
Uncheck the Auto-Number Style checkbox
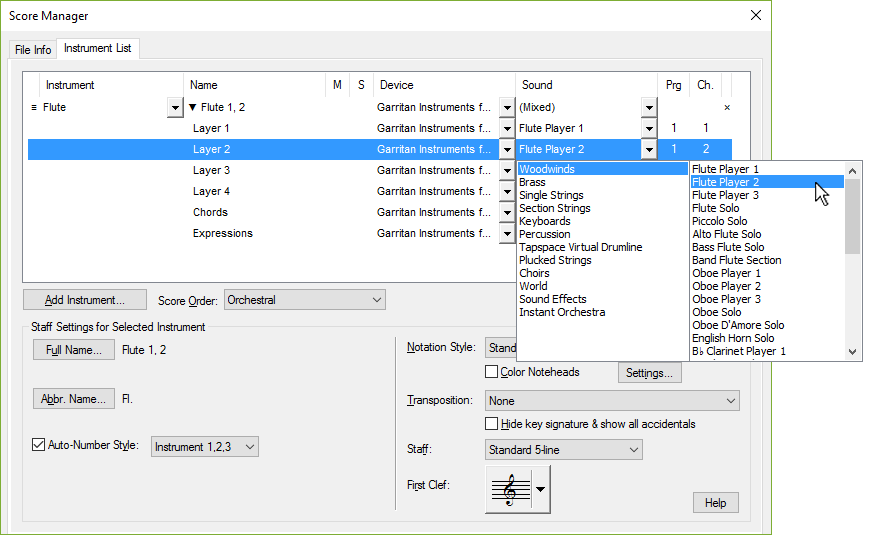tap(40, 446)
